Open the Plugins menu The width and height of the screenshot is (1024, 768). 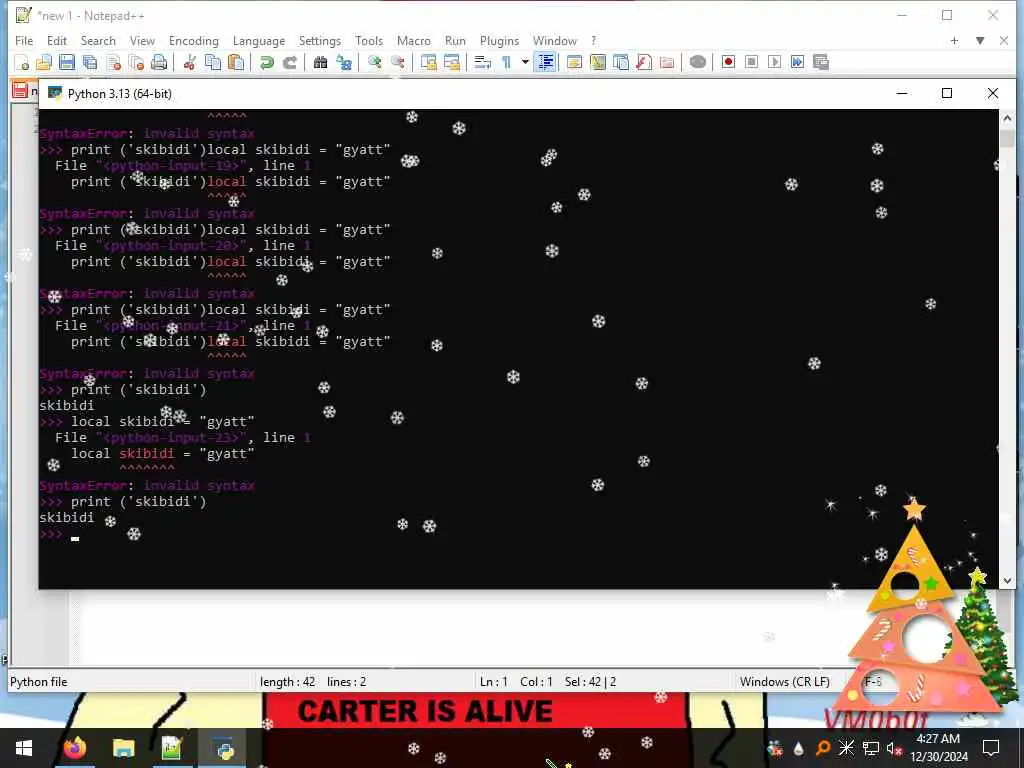pos(500,40)
